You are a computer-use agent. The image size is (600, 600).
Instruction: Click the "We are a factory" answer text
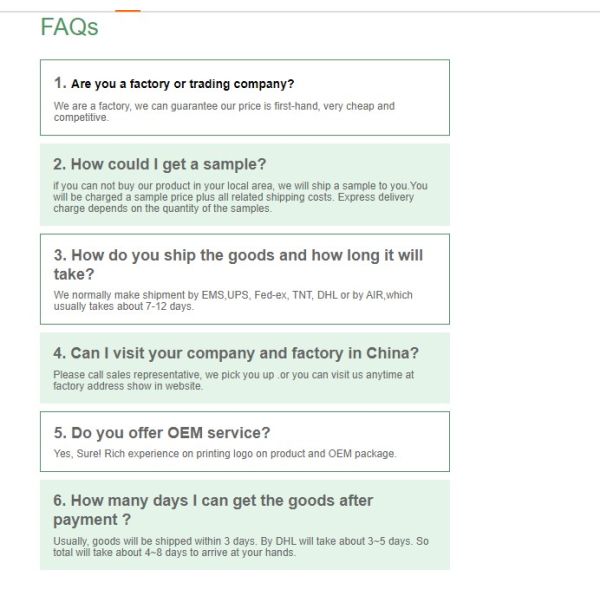tap(223, 111)
